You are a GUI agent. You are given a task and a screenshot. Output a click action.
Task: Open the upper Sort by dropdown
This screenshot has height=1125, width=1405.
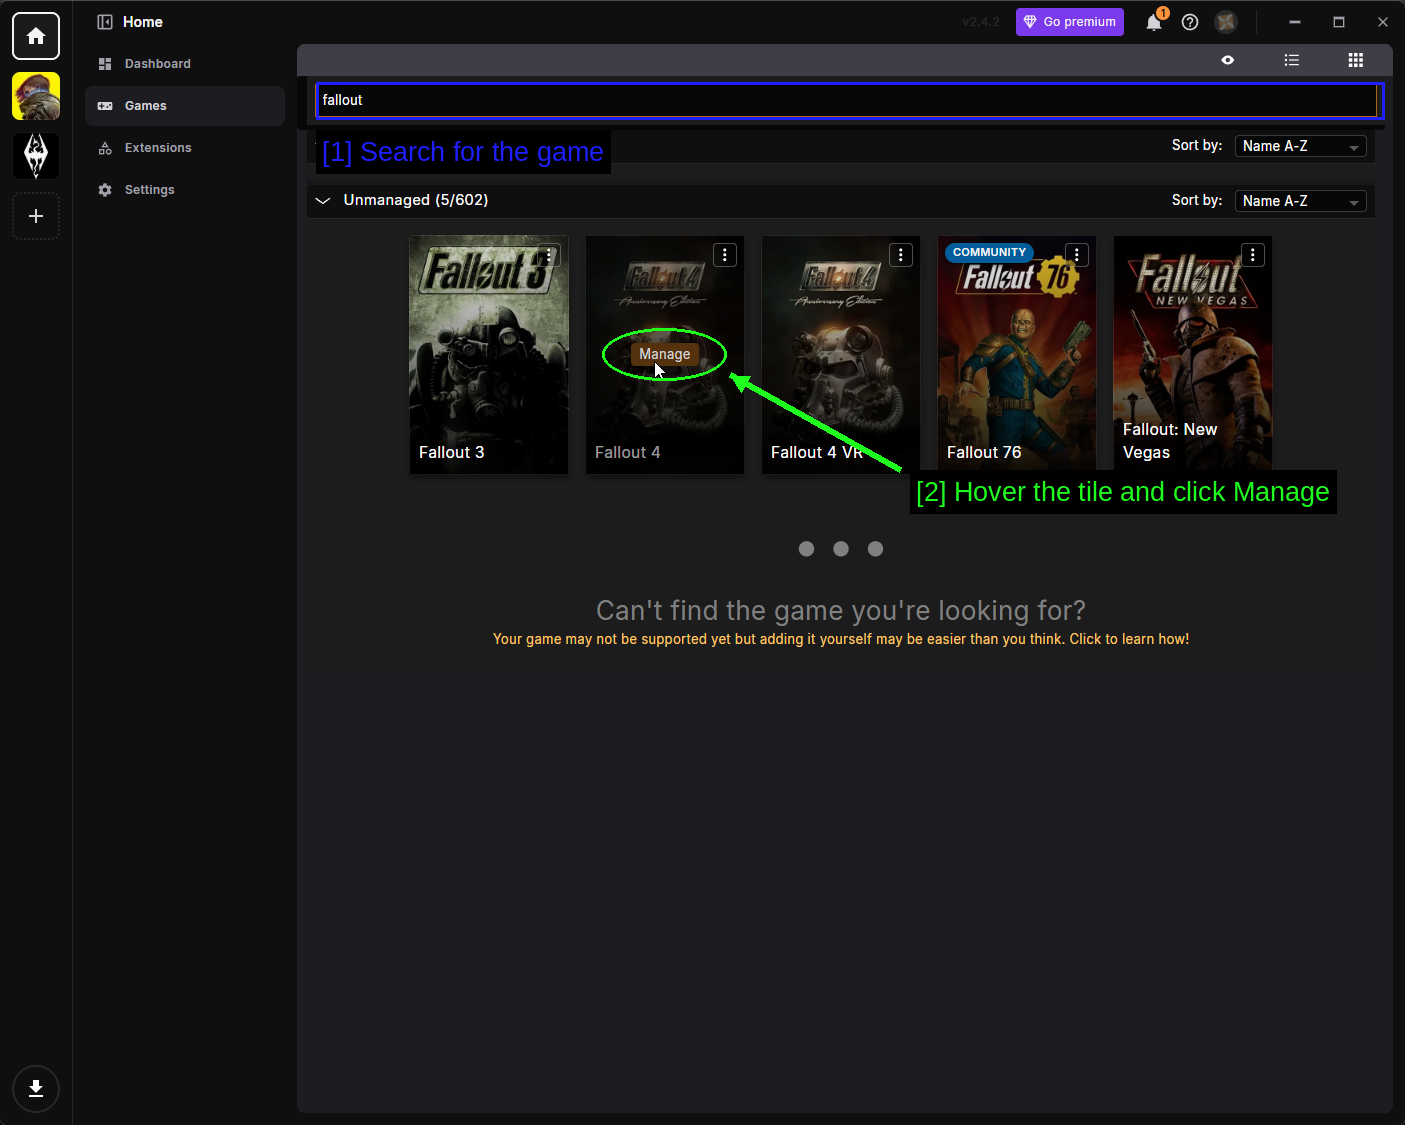[1301, 146]
